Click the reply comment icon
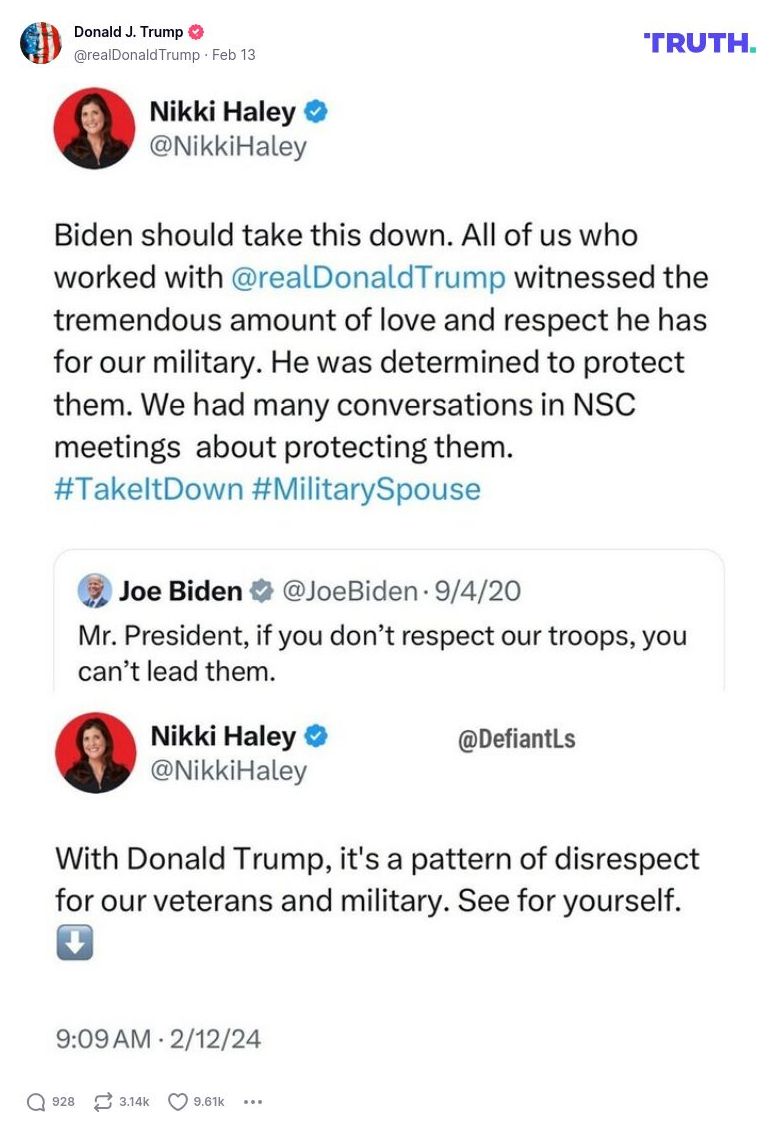 [x=36, y=1101]
